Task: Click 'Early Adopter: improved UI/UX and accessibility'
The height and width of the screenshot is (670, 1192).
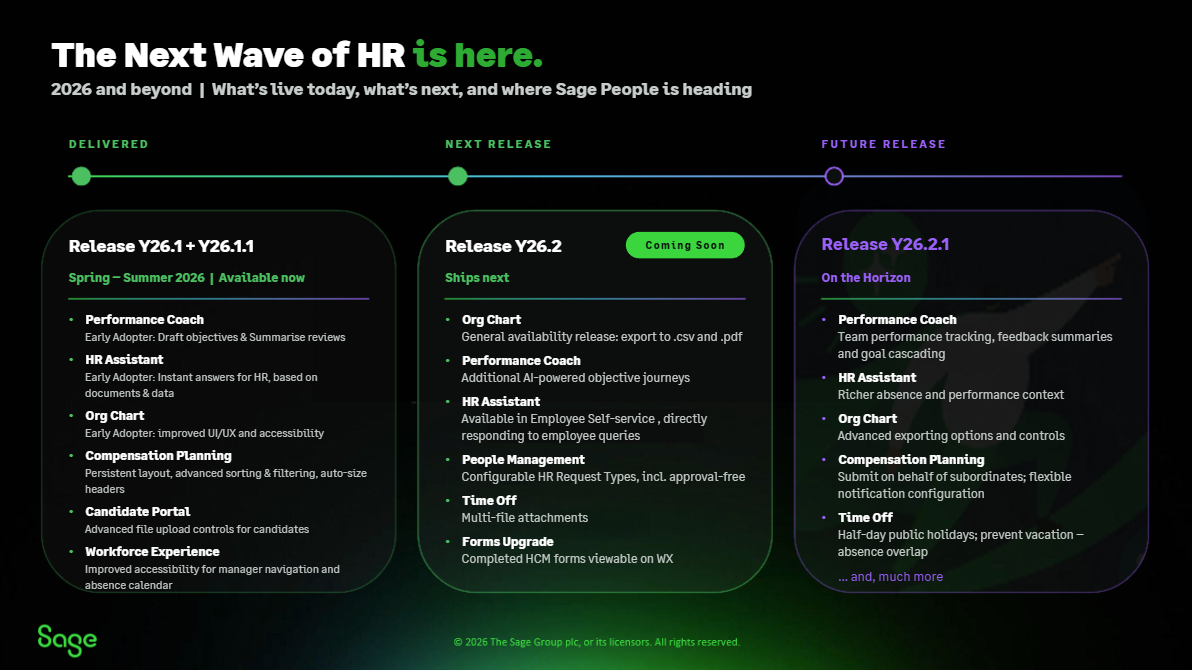Action: click(x=204, y=433)
